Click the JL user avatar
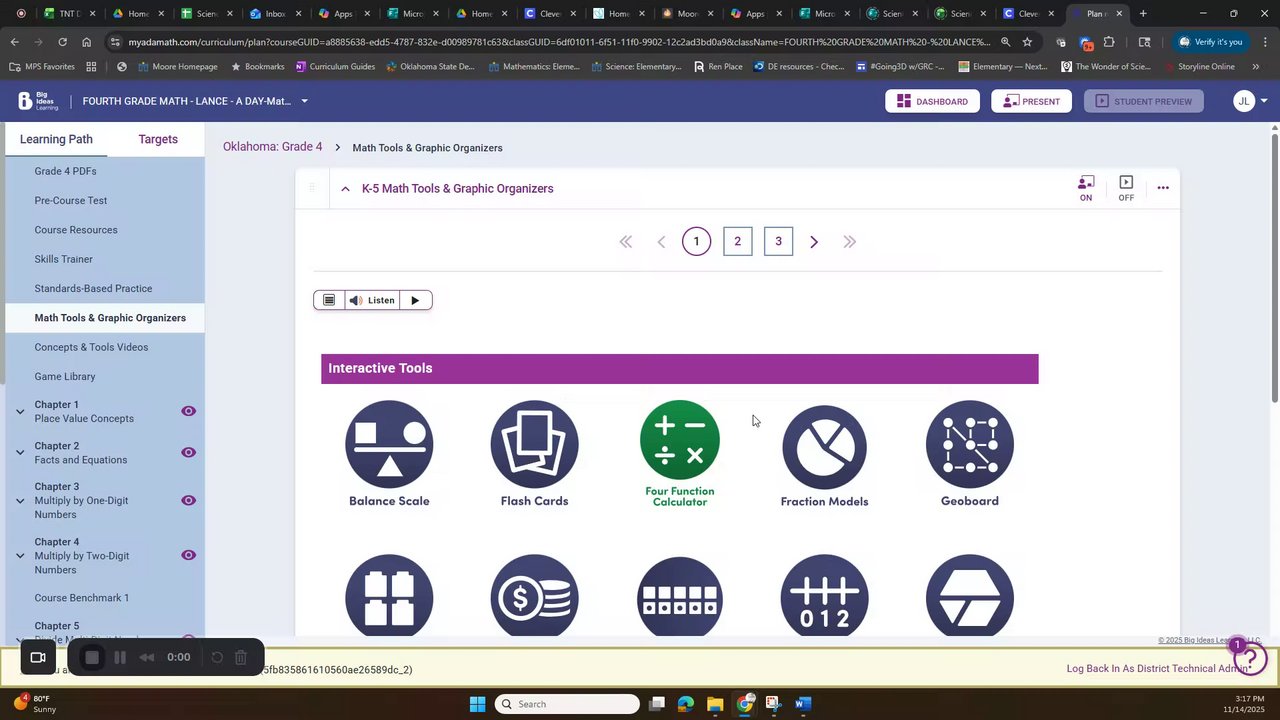Viewport: 1280px width, 720px height. 1243,101
